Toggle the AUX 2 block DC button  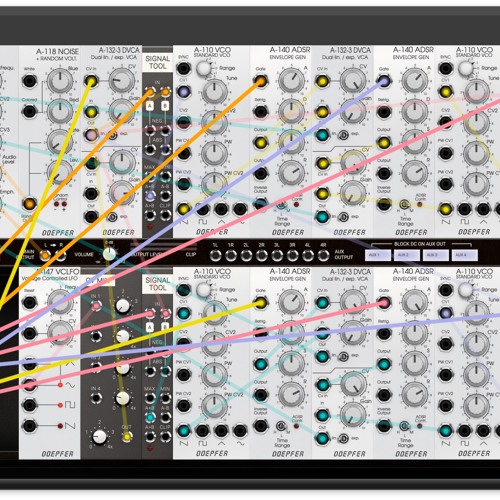tap(407, 255)
